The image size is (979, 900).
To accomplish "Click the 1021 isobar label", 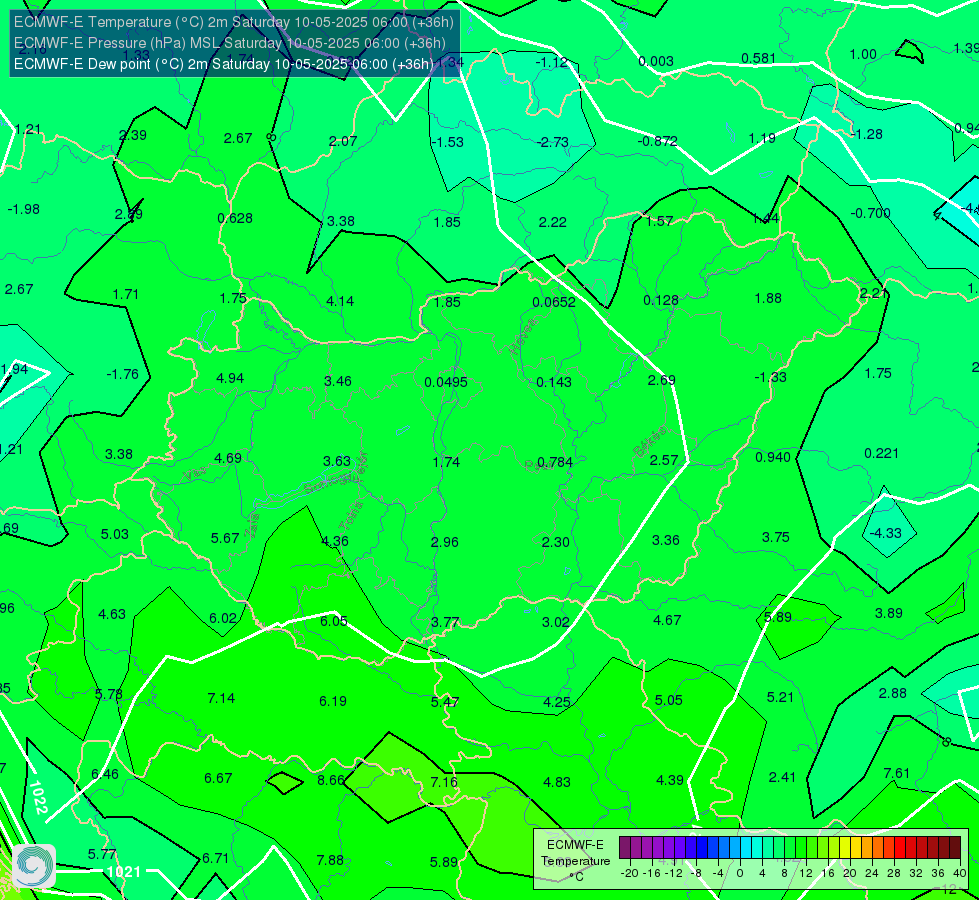I will click(x=124, y=871).
